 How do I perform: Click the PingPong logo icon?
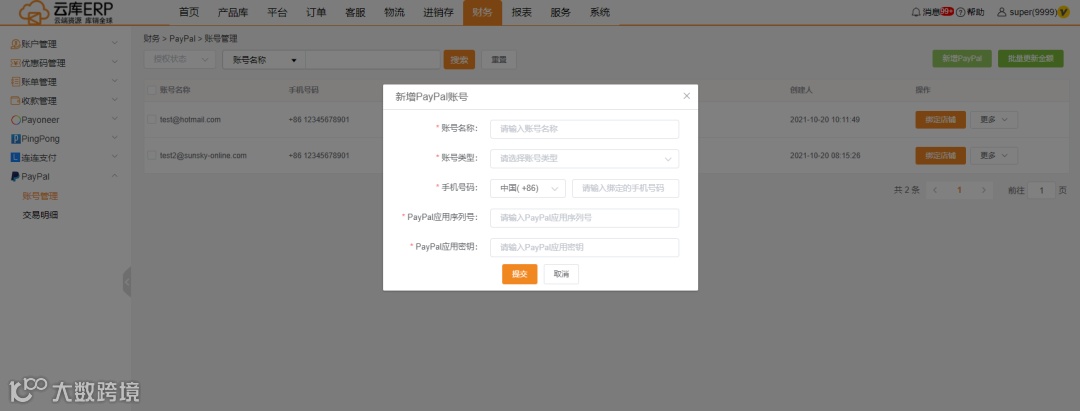[15, 138]
